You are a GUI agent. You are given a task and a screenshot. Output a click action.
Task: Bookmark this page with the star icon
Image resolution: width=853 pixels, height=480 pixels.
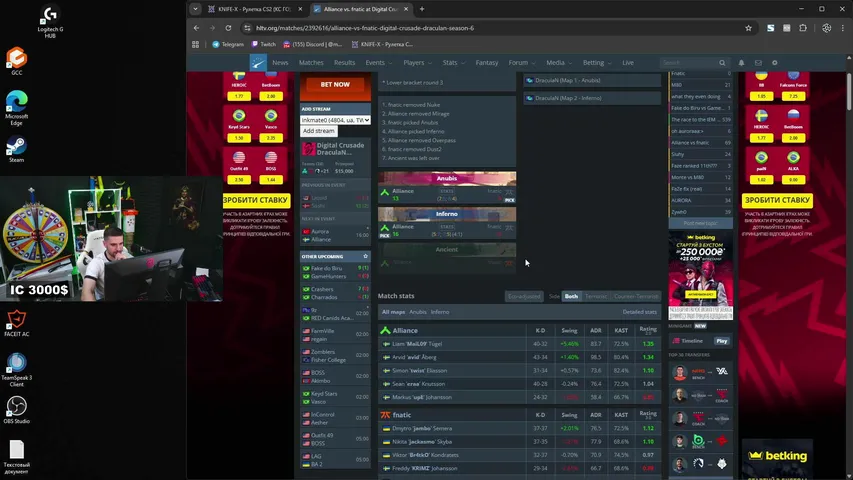tap(748, 28)
